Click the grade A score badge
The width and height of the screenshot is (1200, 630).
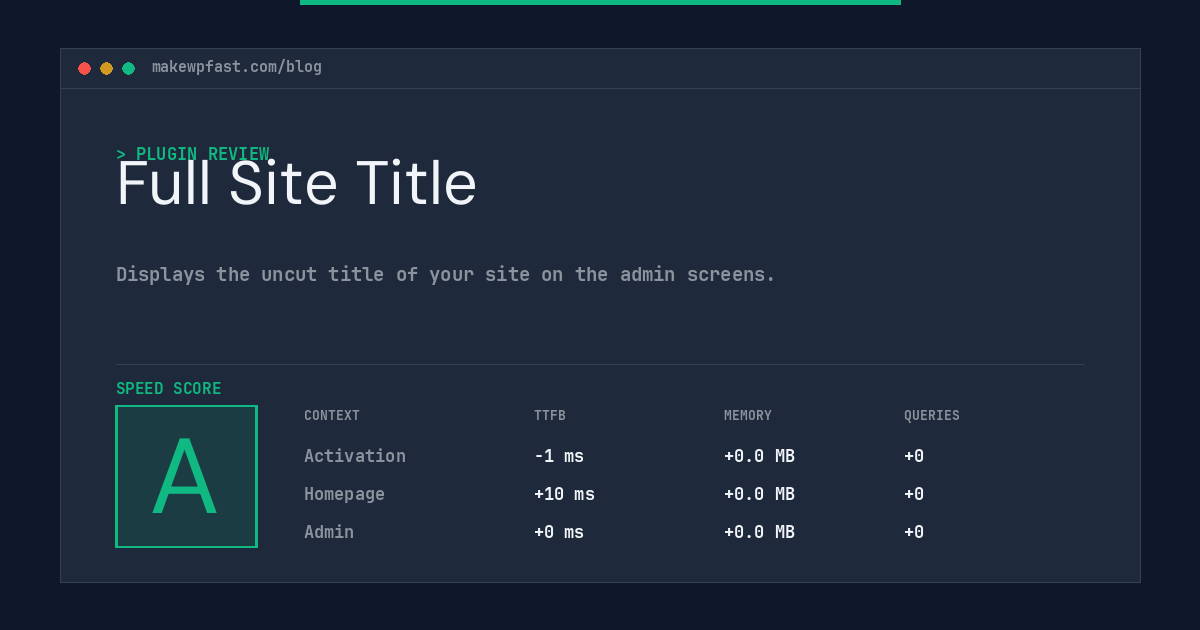tap(186, 476)
